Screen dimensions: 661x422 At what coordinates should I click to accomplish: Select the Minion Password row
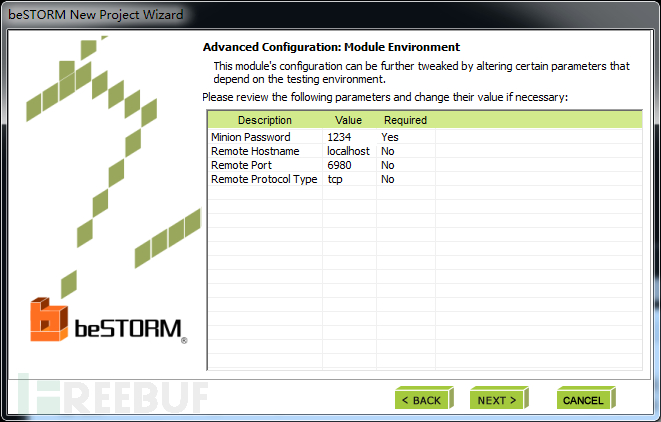(x=425, y=137)
